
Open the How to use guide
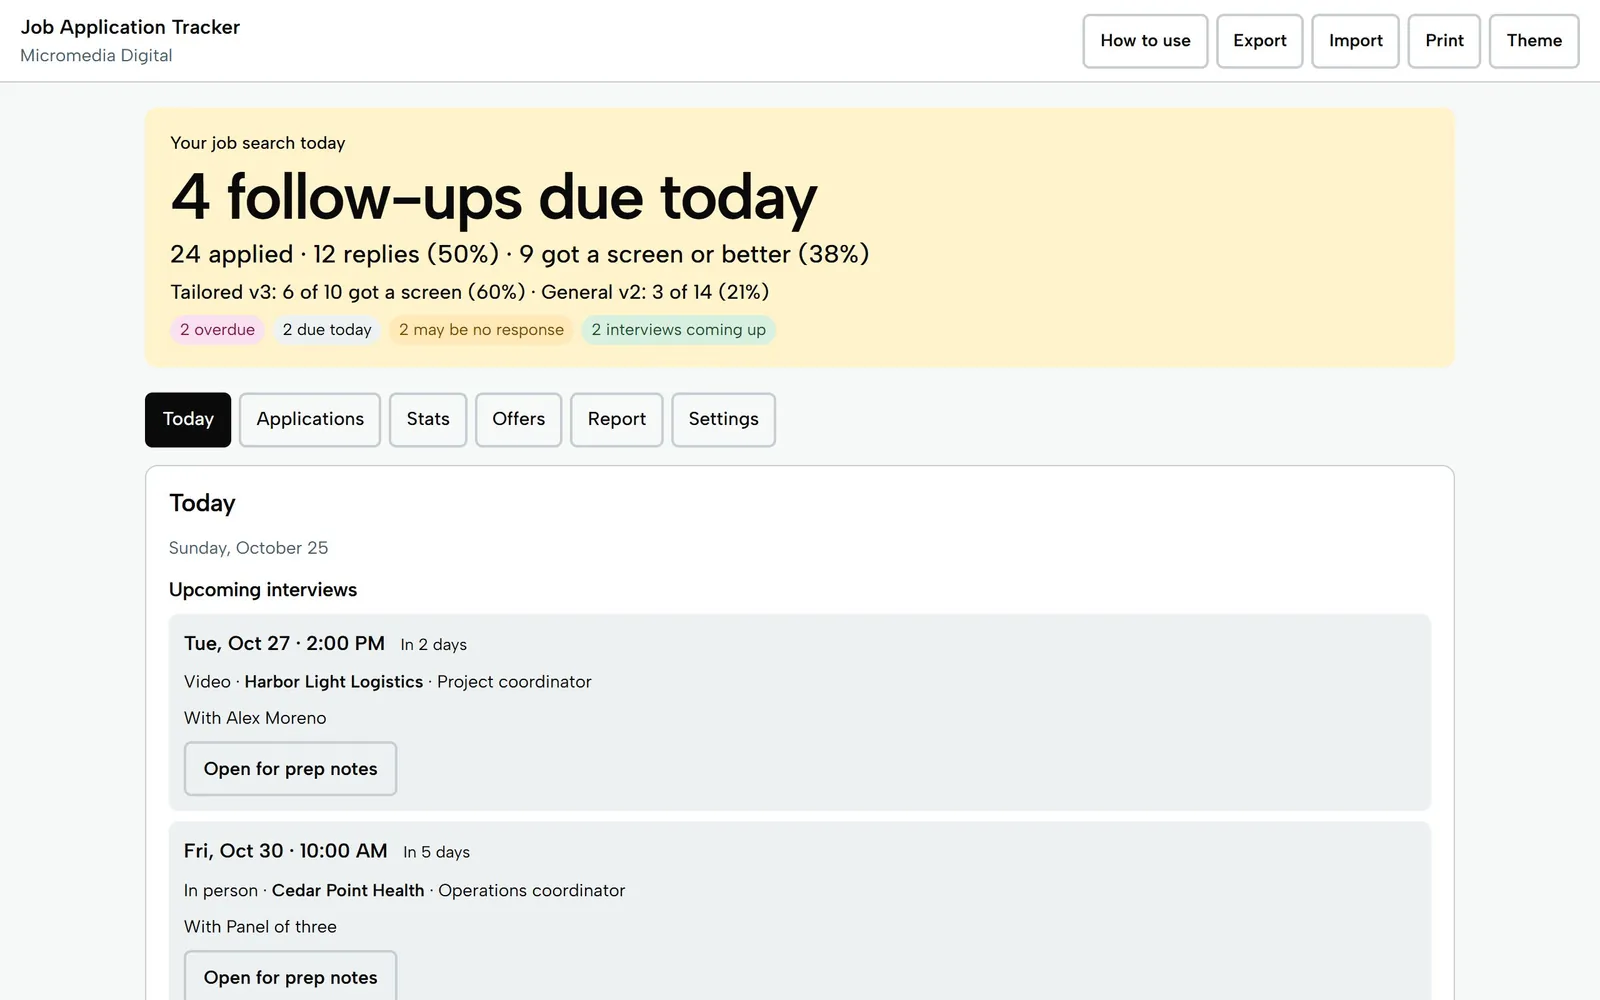(x=1145, y=41)
